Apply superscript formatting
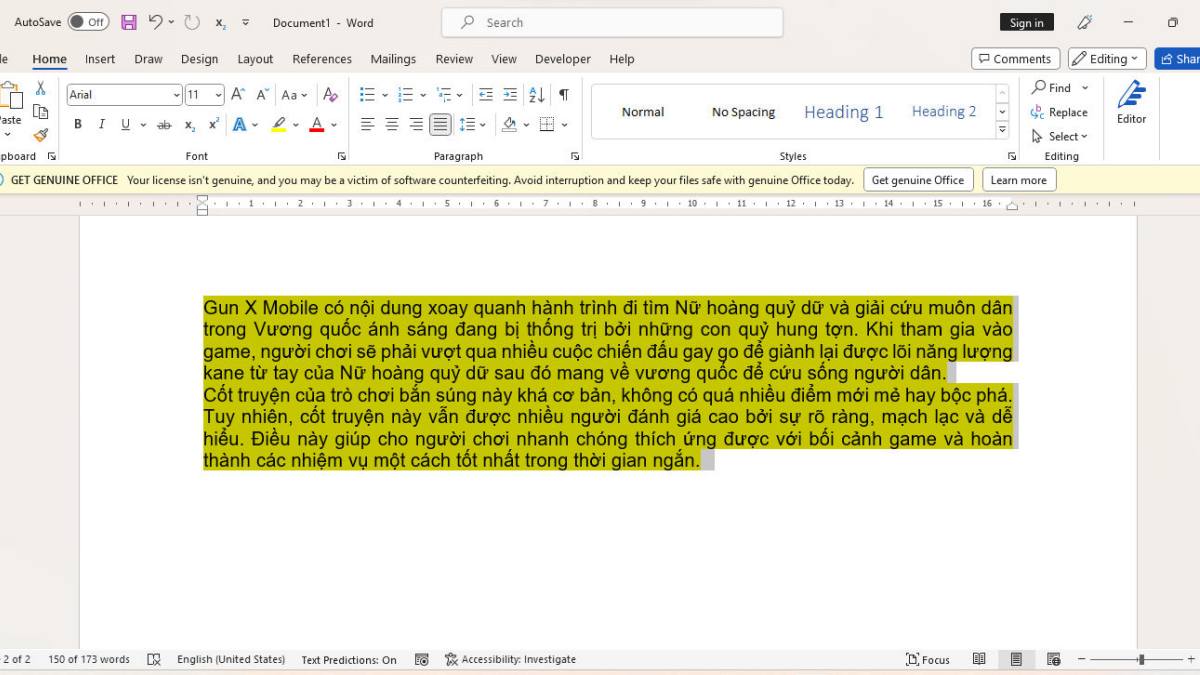 coord(214,125)
